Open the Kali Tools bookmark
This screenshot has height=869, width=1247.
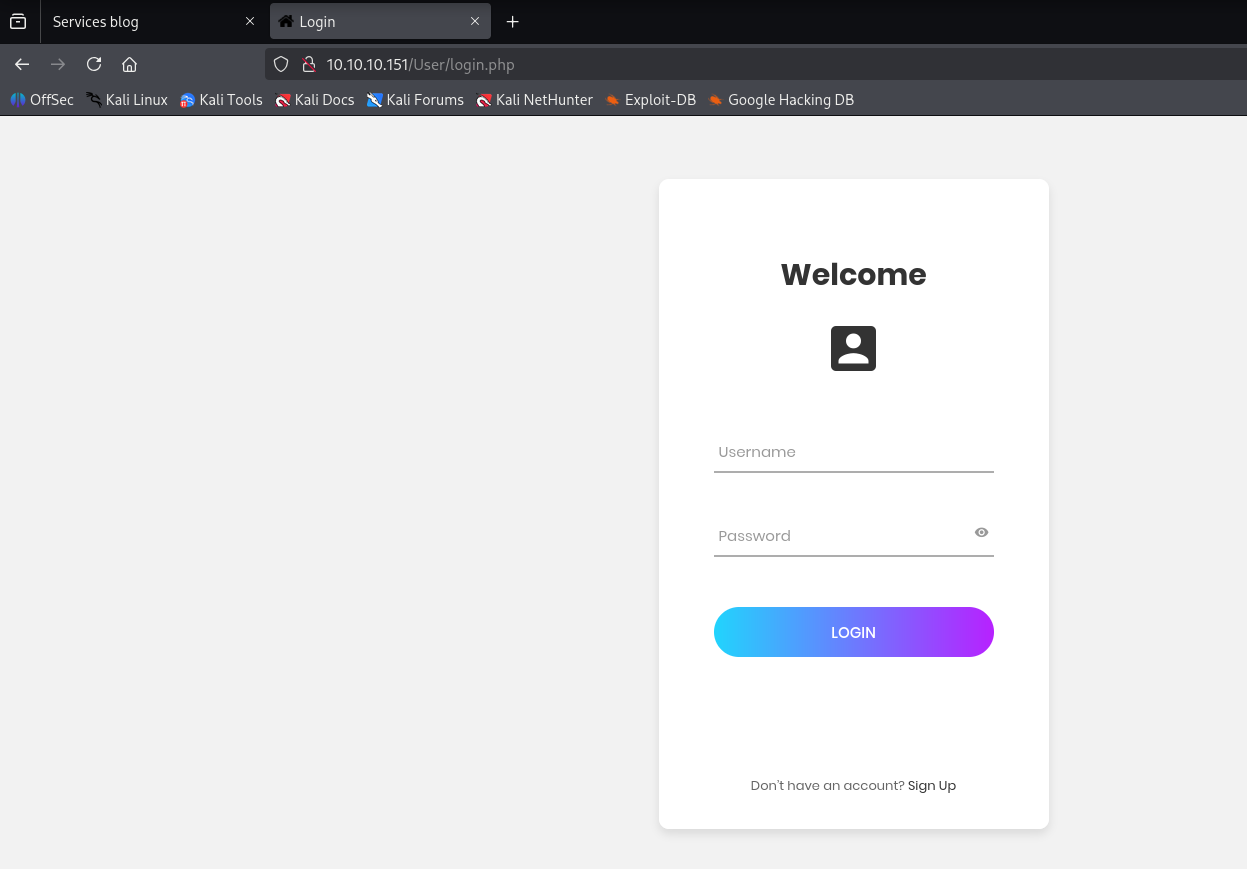(x=221, y=100)
